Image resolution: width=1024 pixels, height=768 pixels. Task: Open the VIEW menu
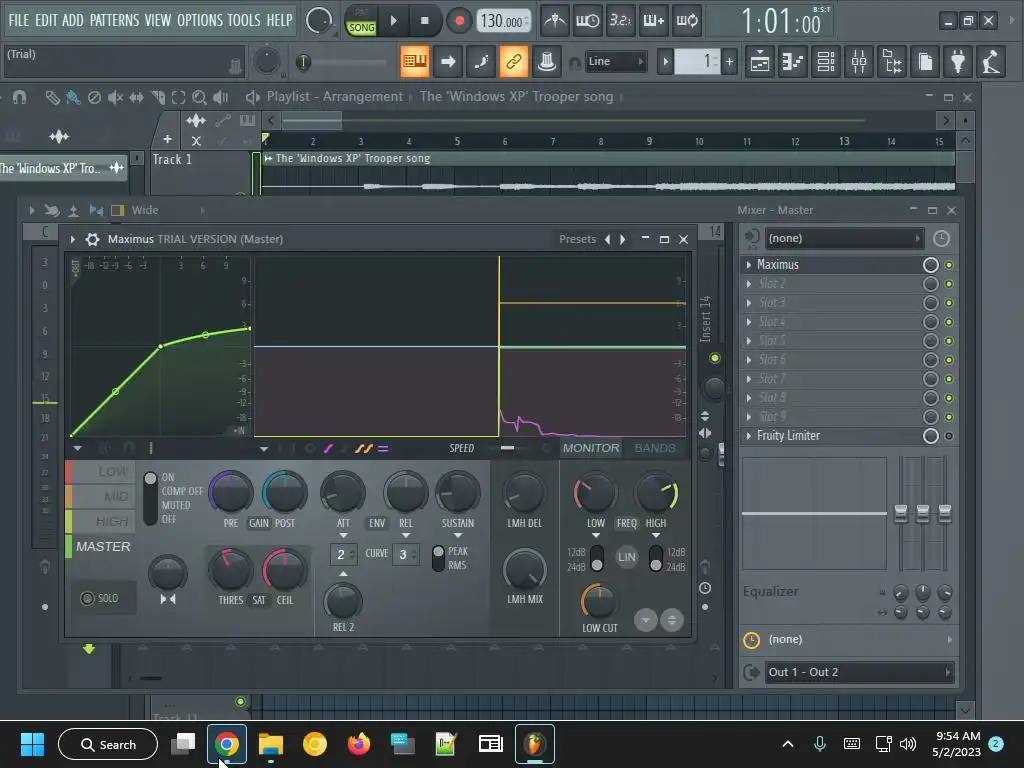(x=158, y=20)
